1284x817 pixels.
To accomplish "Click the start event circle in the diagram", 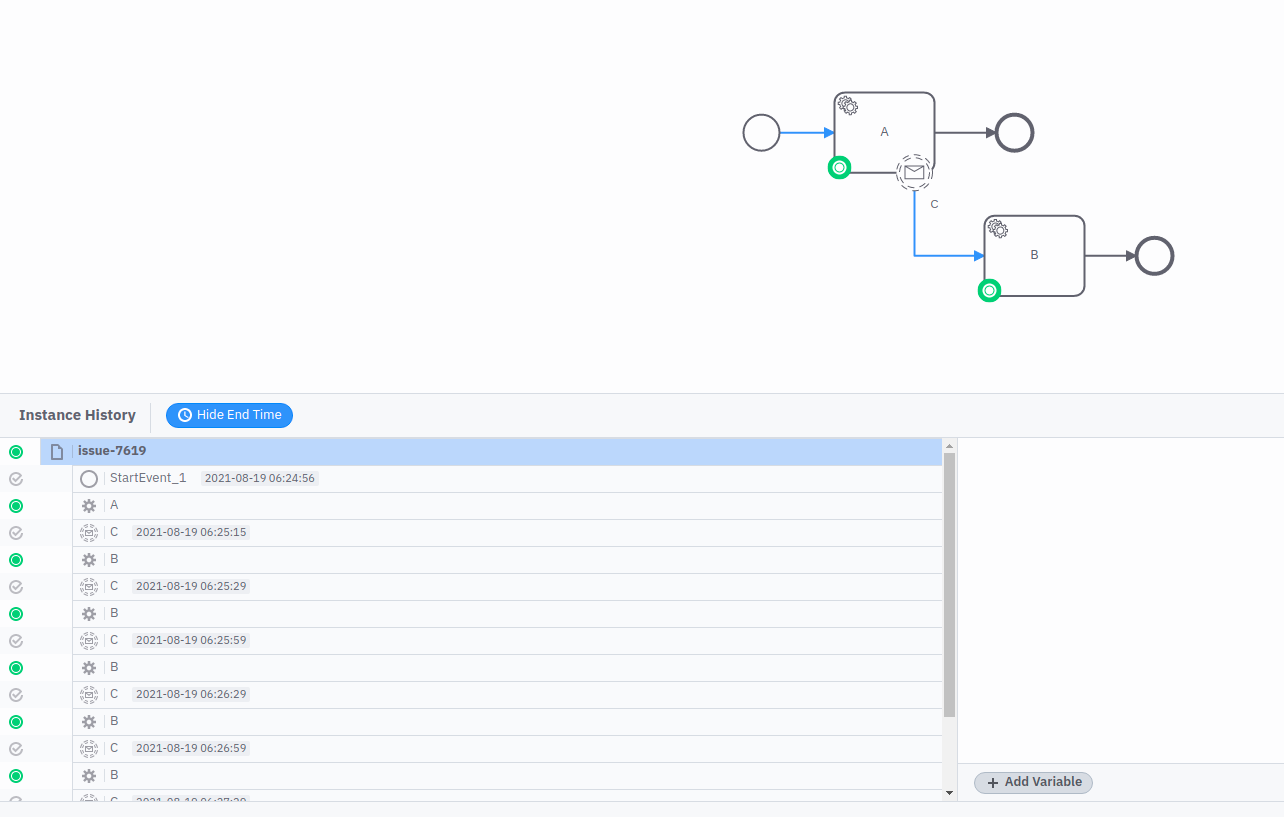I will (x=761, y=132).
